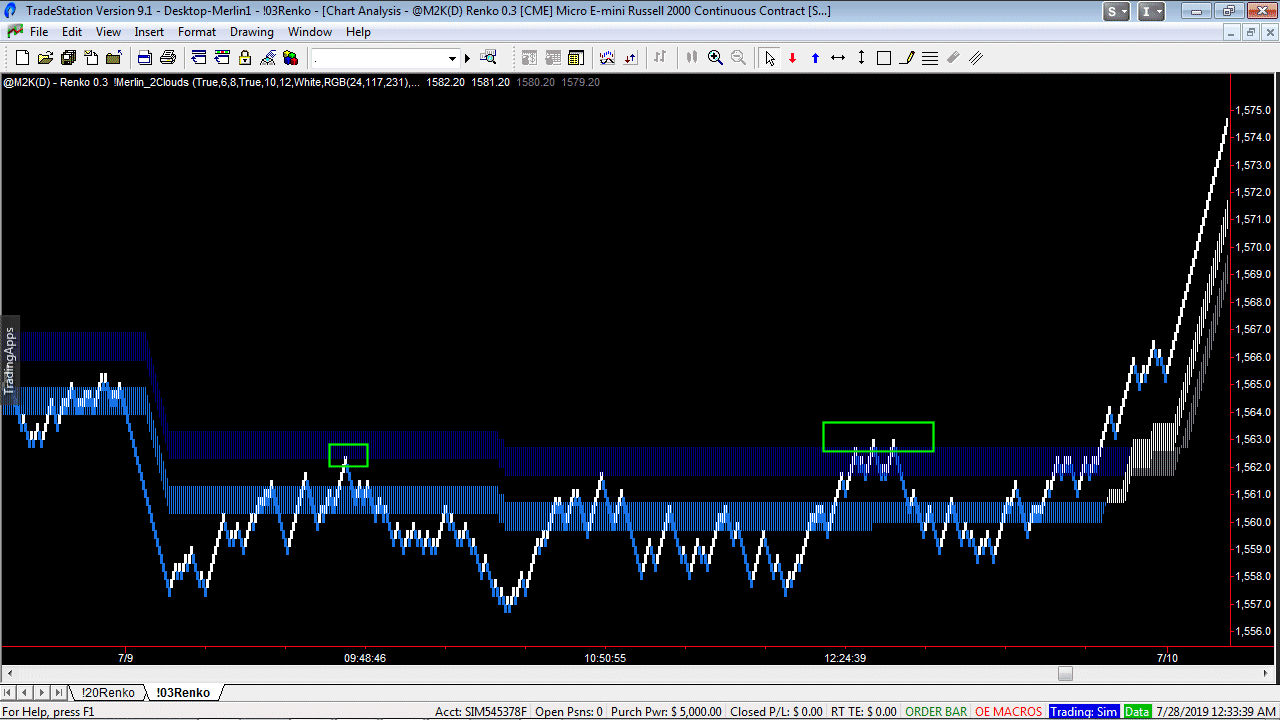Switch to the !20Renko tab

pyautogui.click(x=108, y=692)
